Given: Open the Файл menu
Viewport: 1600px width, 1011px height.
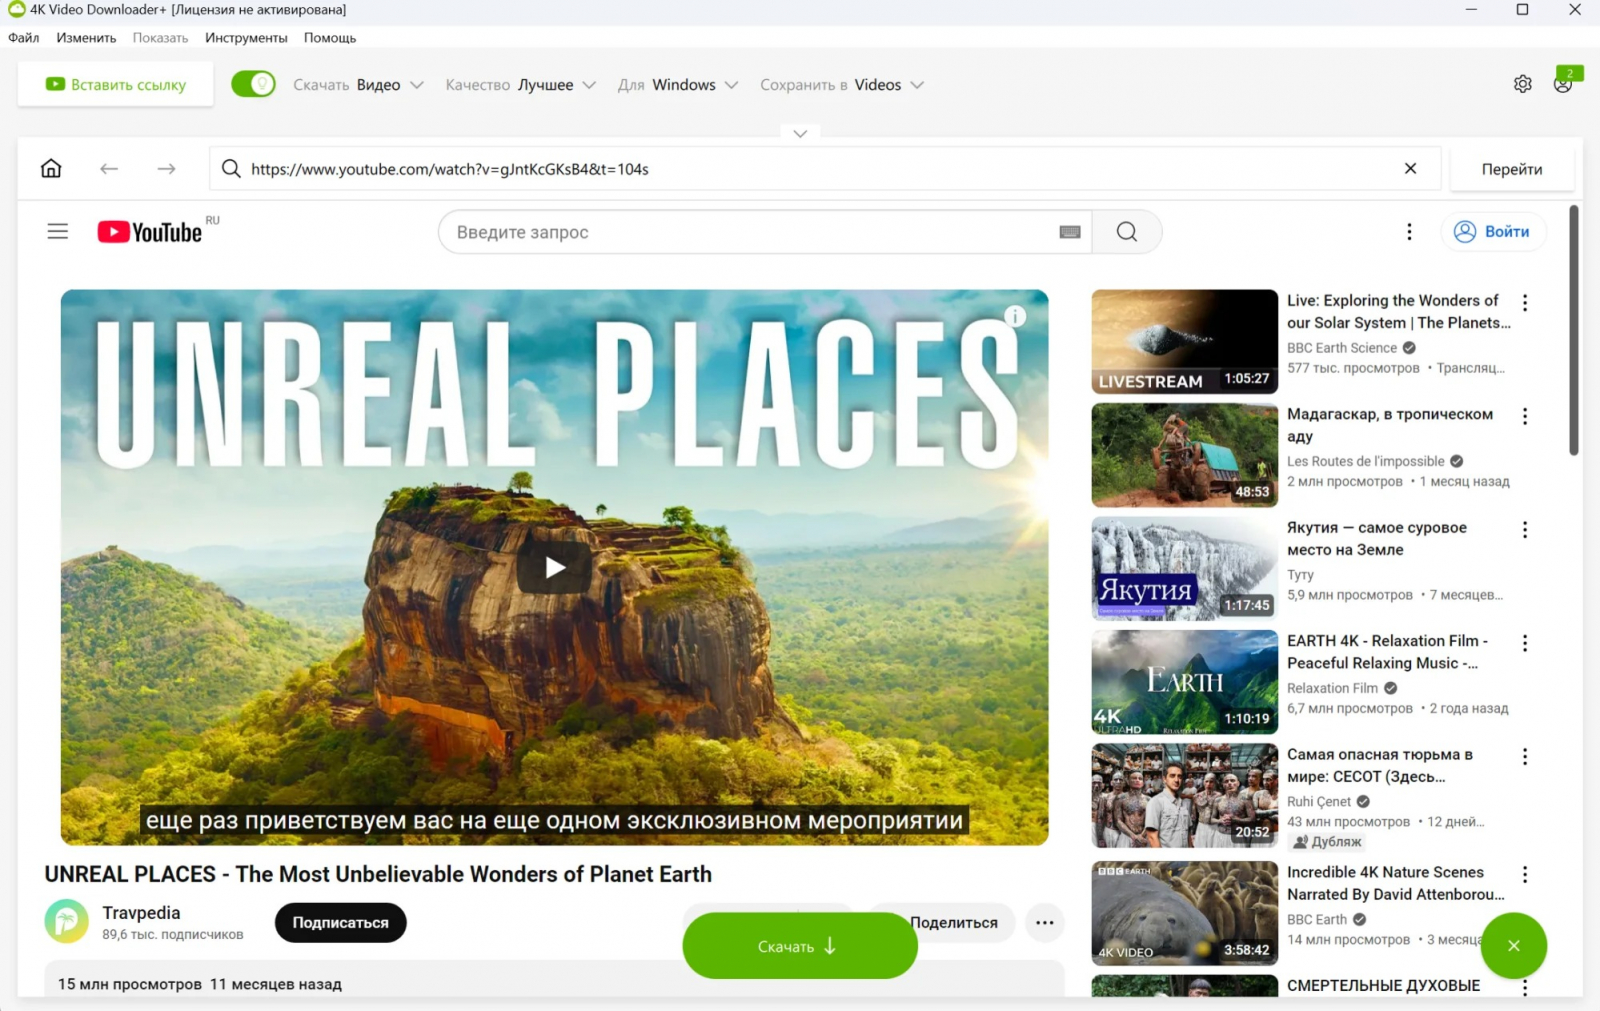Looking at the screenshot, I should (x=24, y=38).
